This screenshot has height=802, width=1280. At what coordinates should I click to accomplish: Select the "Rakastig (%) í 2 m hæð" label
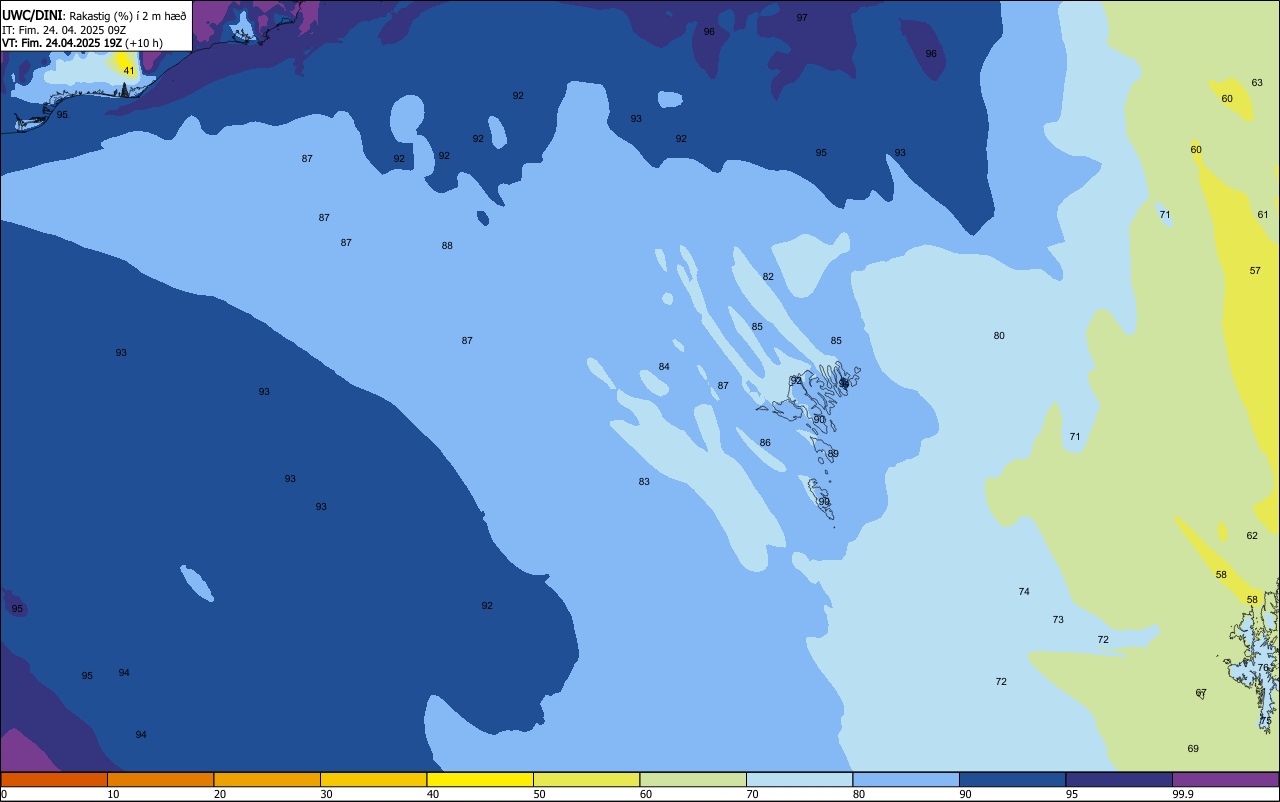point(128,16)
